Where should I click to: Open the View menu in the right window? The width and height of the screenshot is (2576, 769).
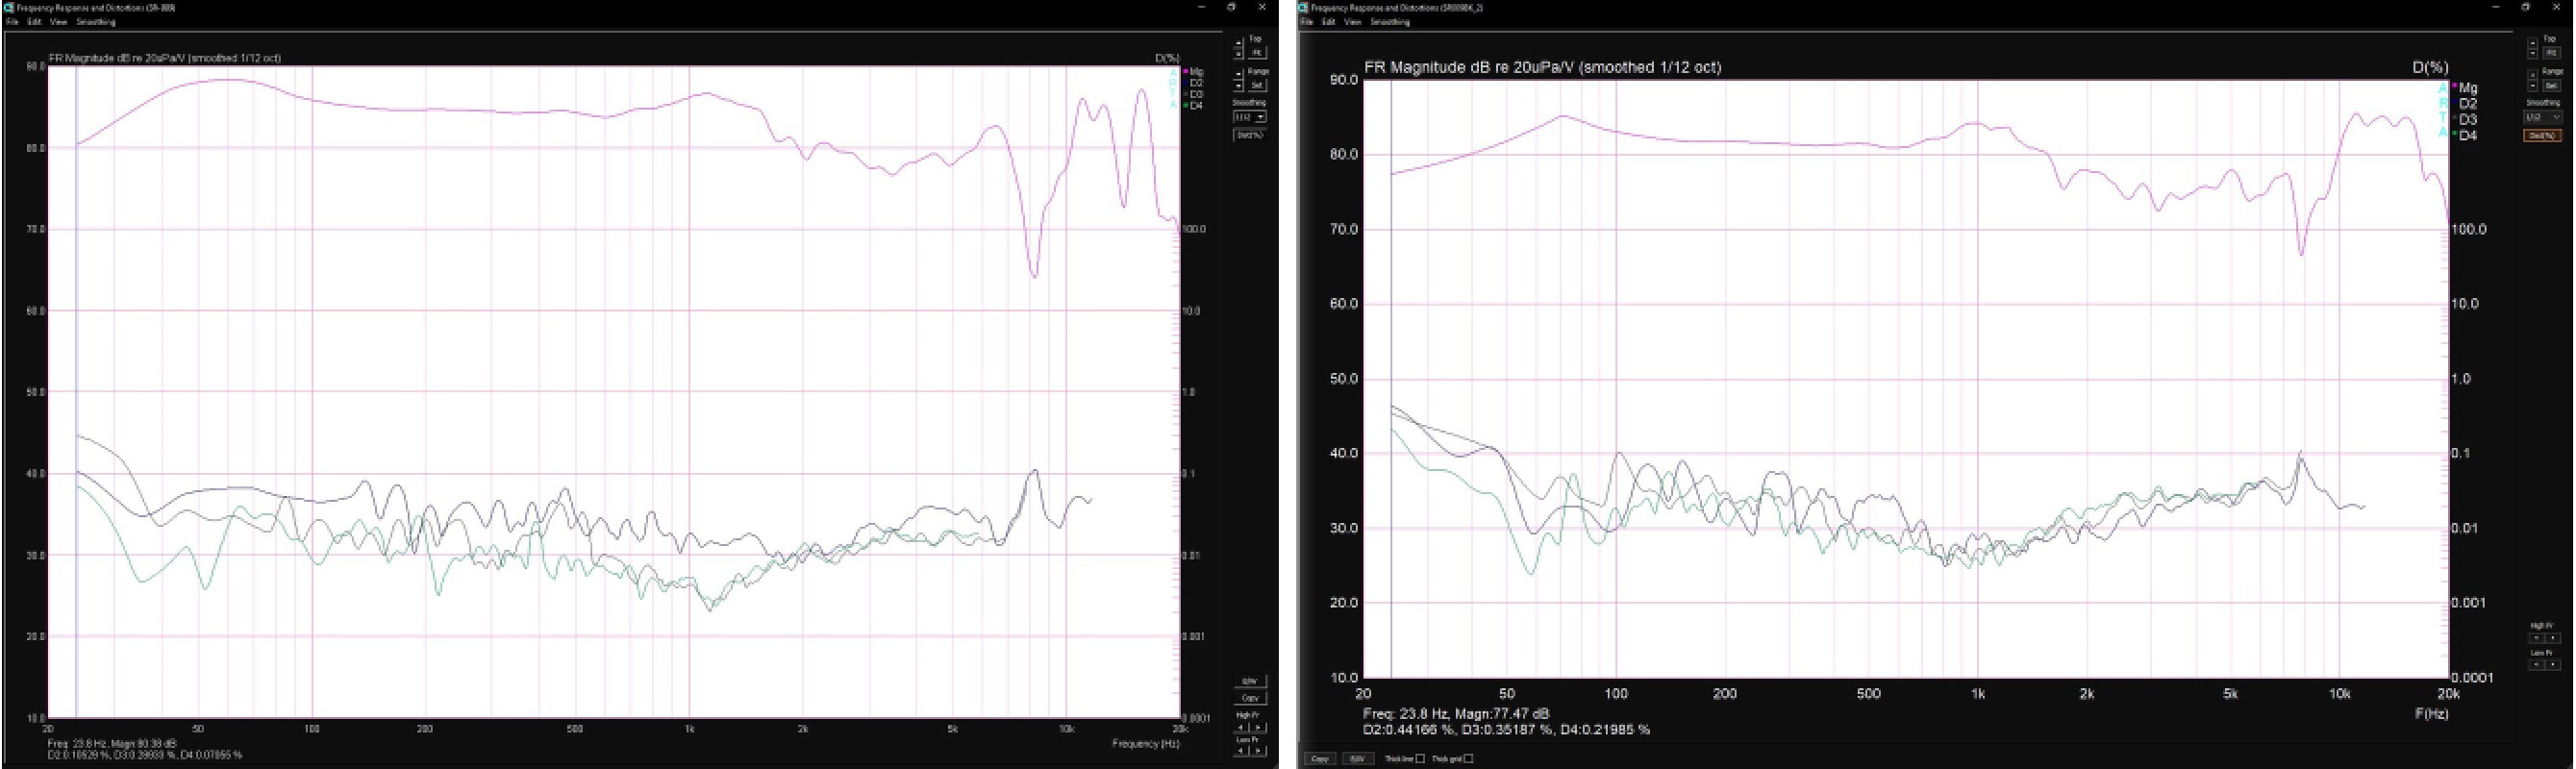pyautogui.click(x=1352, y=22)
